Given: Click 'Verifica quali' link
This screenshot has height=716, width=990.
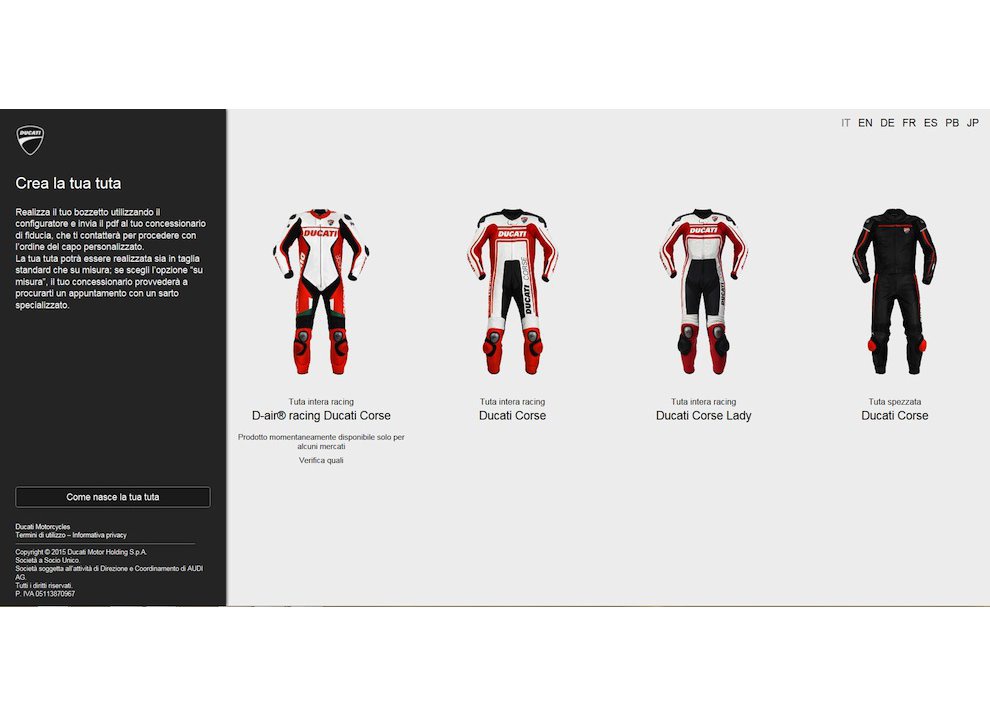Looking at the screenshot, I should (321, 460).
